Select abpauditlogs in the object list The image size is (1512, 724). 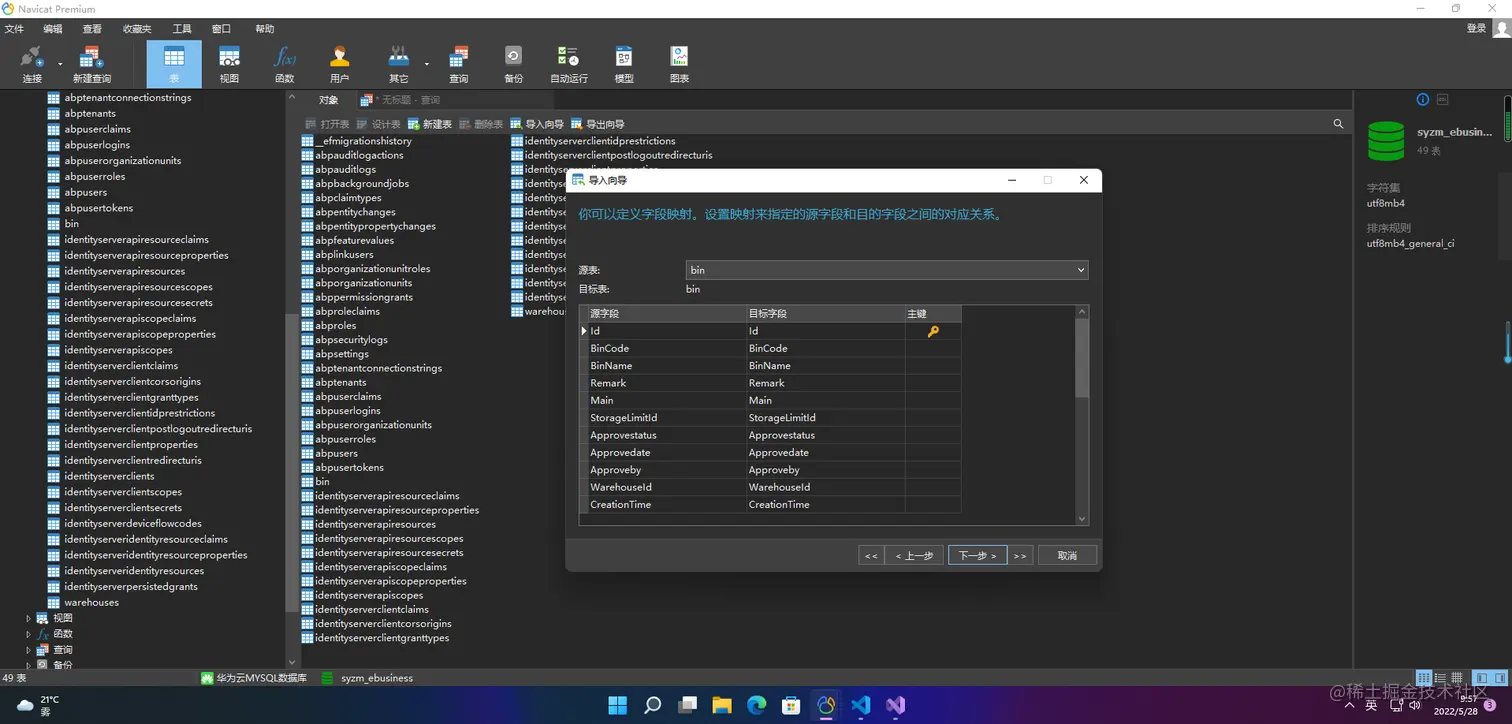[x=345, y=169]
